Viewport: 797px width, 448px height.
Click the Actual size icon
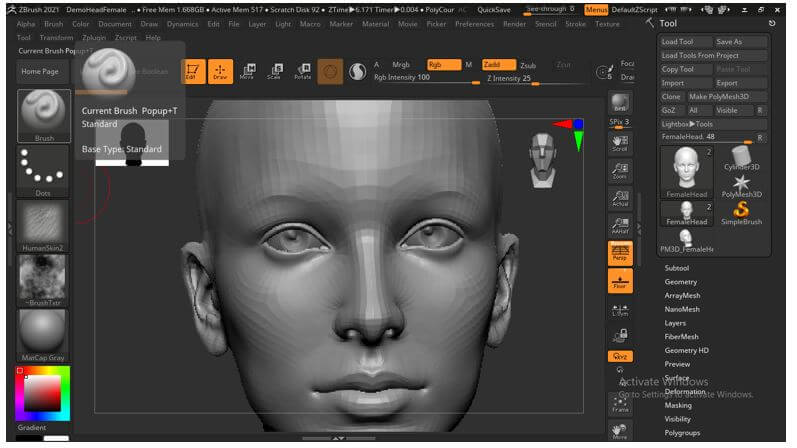[620, 198]
